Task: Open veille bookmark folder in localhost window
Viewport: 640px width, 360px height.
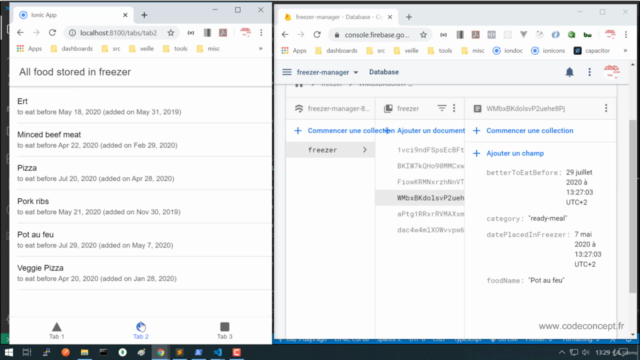Action: (142, 49)
